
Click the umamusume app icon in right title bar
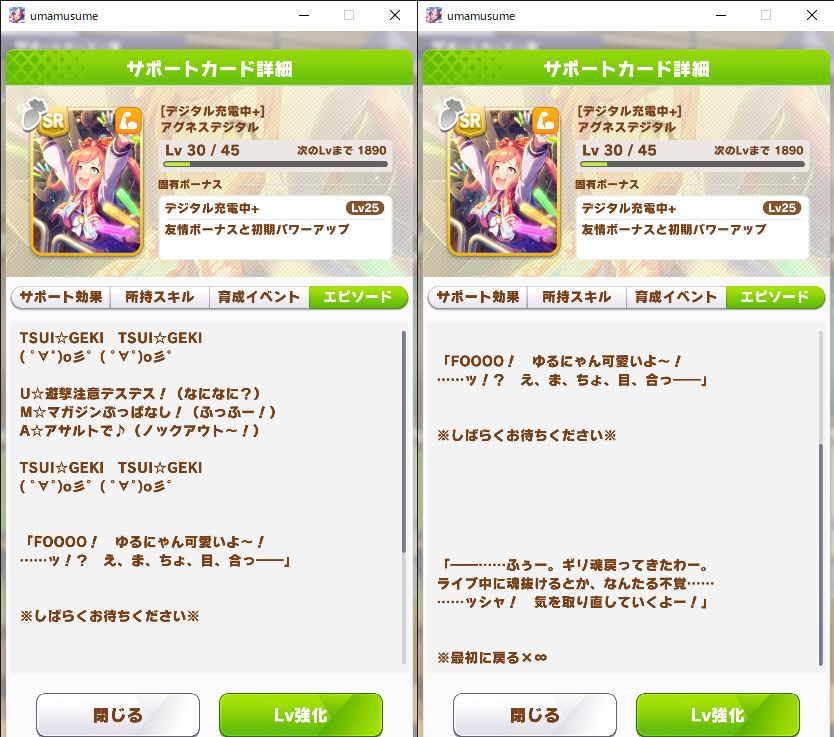tap(434, 15)
